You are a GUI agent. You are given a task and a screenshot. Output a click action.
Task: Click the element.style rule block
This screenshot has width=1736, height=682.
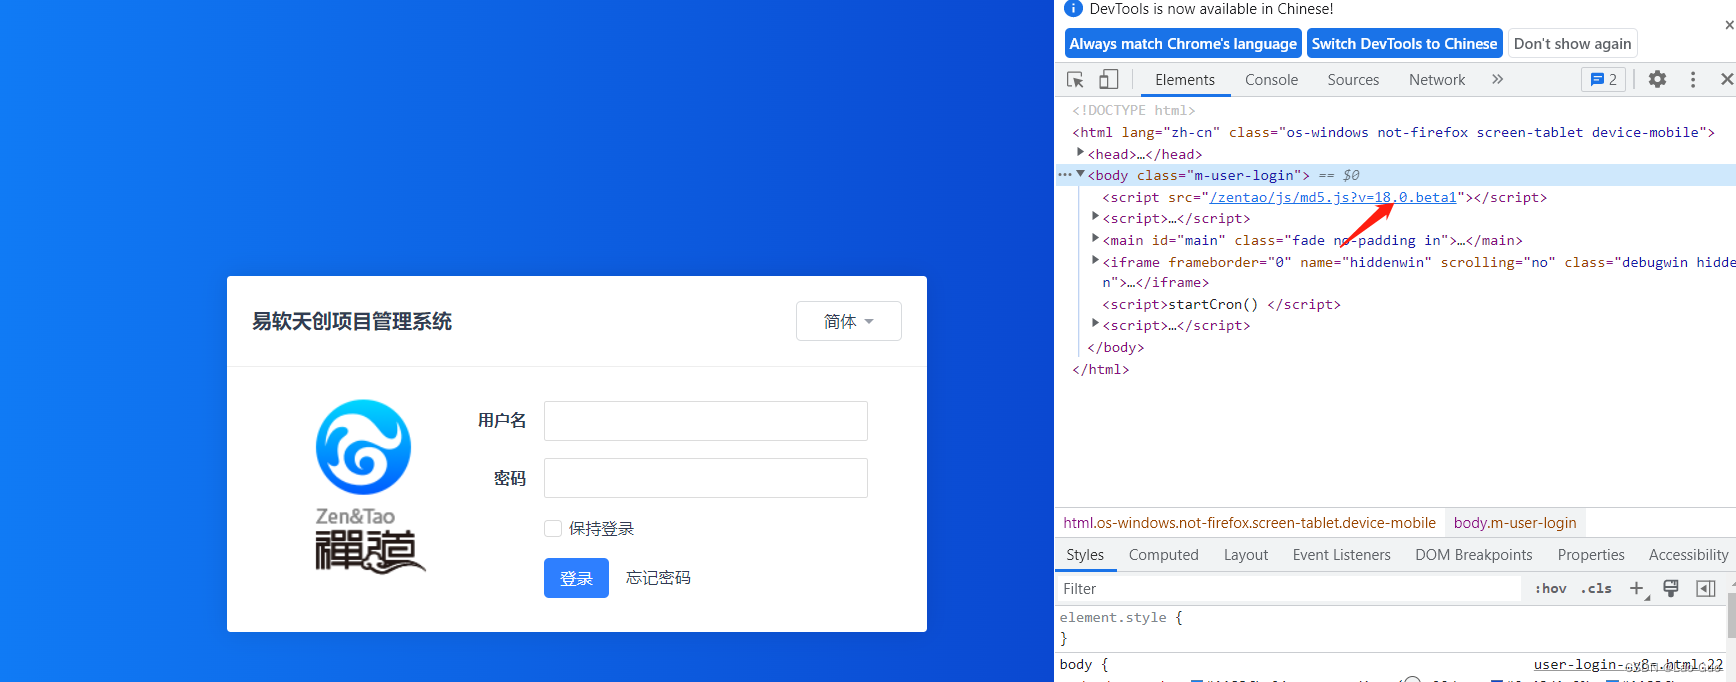pos(1121,627)
